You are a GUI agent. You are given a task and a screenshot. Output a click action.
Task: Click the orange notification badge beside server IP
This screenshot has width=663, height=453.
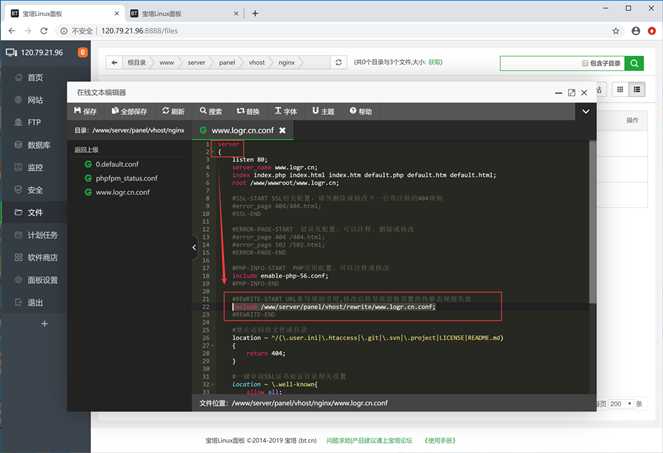[x=82, y=52]
